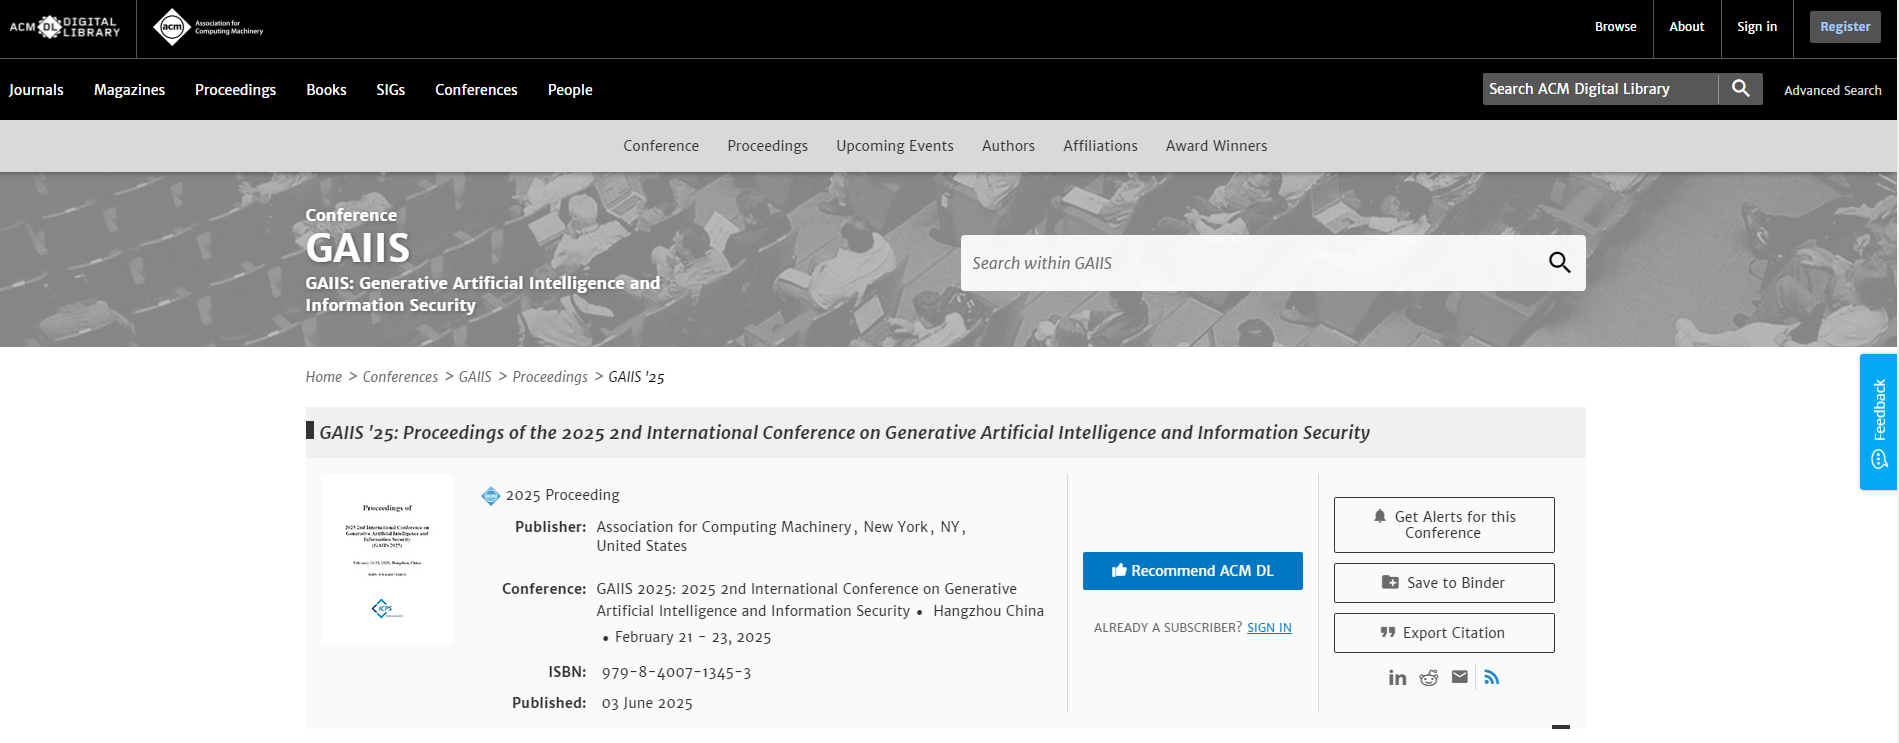Open the proceedings cover thumbnail
1899x743 pixels.
(387, 560)
